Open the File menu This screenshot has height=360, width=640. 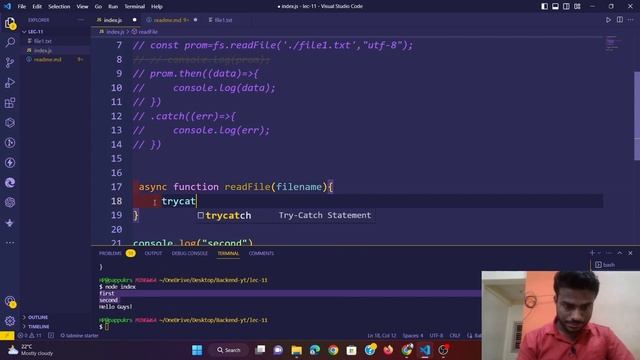22,7
